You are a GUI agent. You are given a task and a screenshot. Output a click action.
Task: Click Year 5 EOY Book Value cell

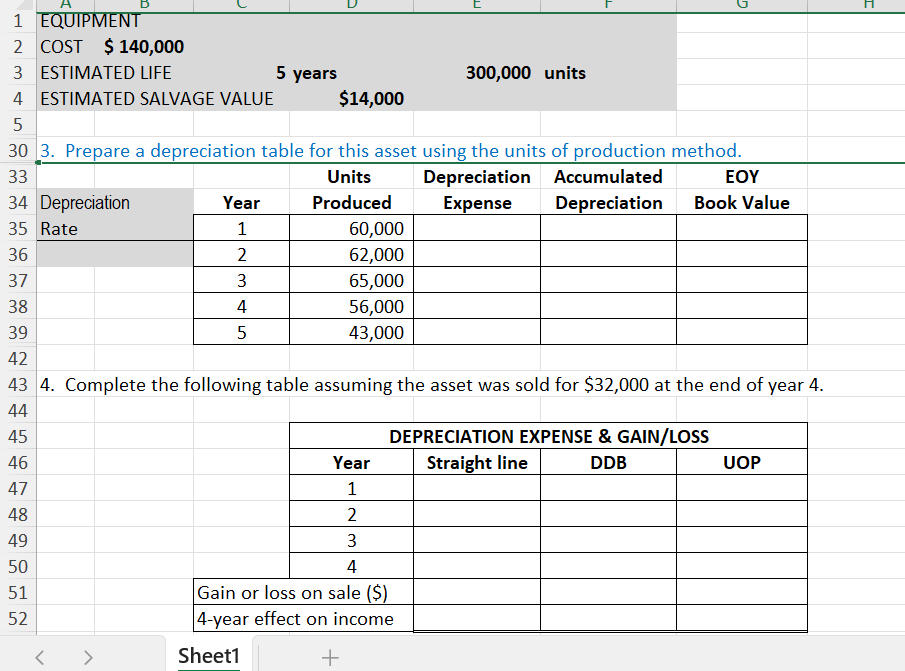742,332
